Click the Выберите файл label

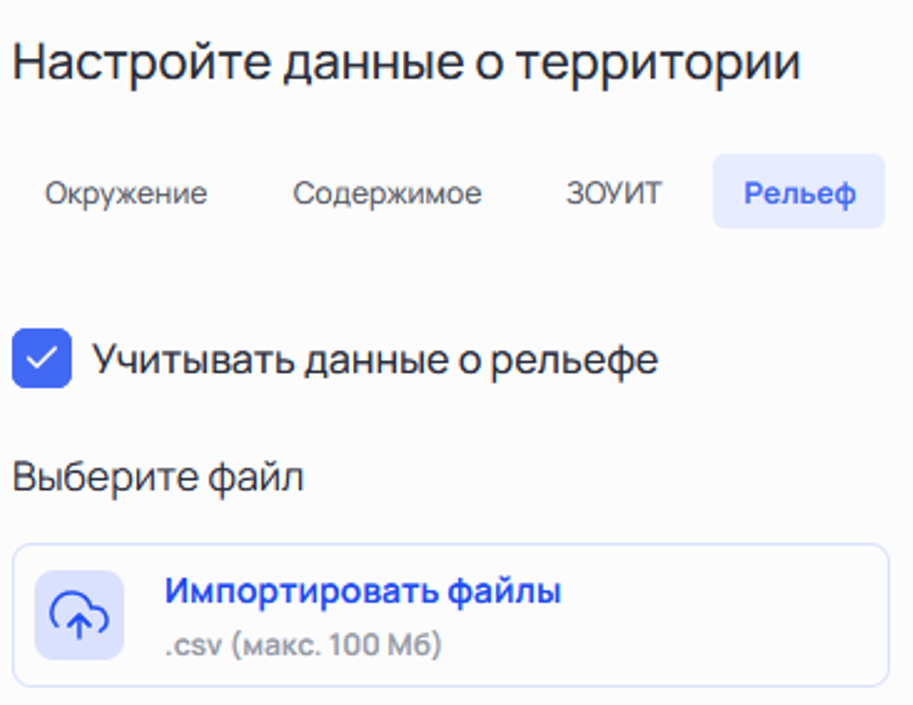(x=158, y=478)
